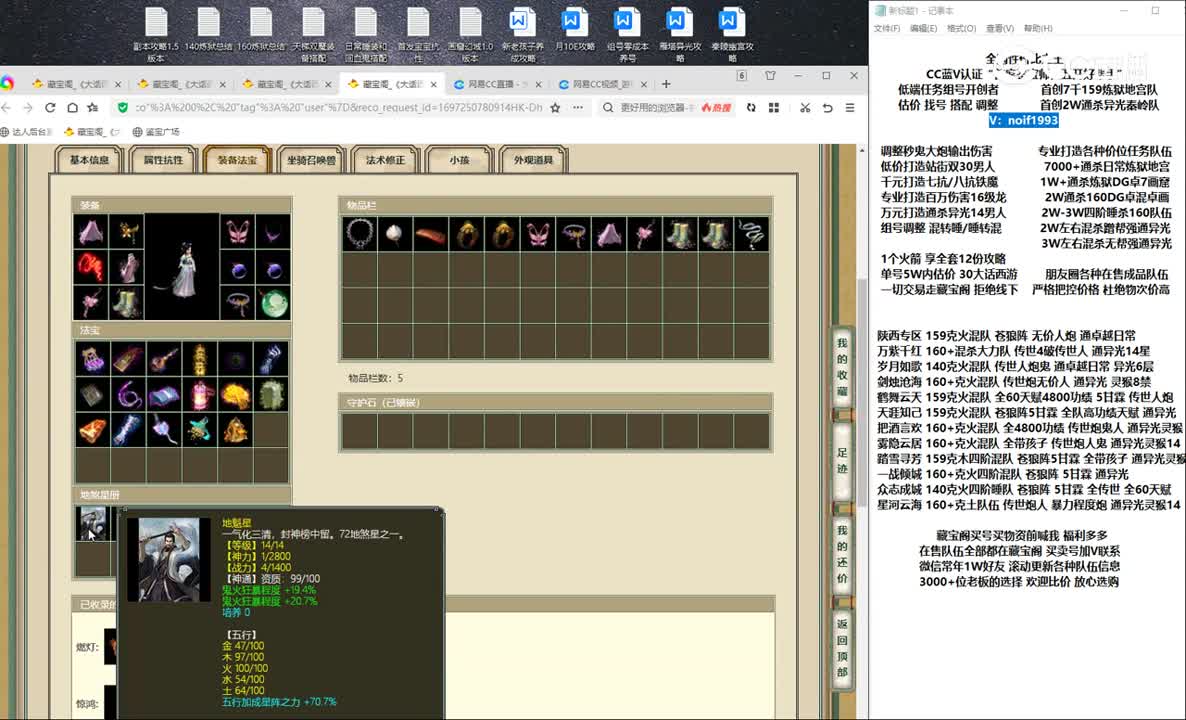The width and height of the screenshot is (1186, 720).
Task: Open the 达人后台 bookmark
Action: click(26, 132)
